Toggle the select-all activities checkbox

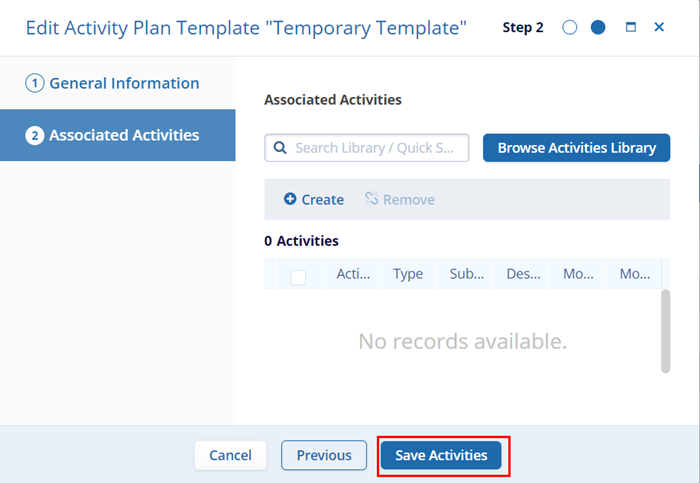point(298,277)
